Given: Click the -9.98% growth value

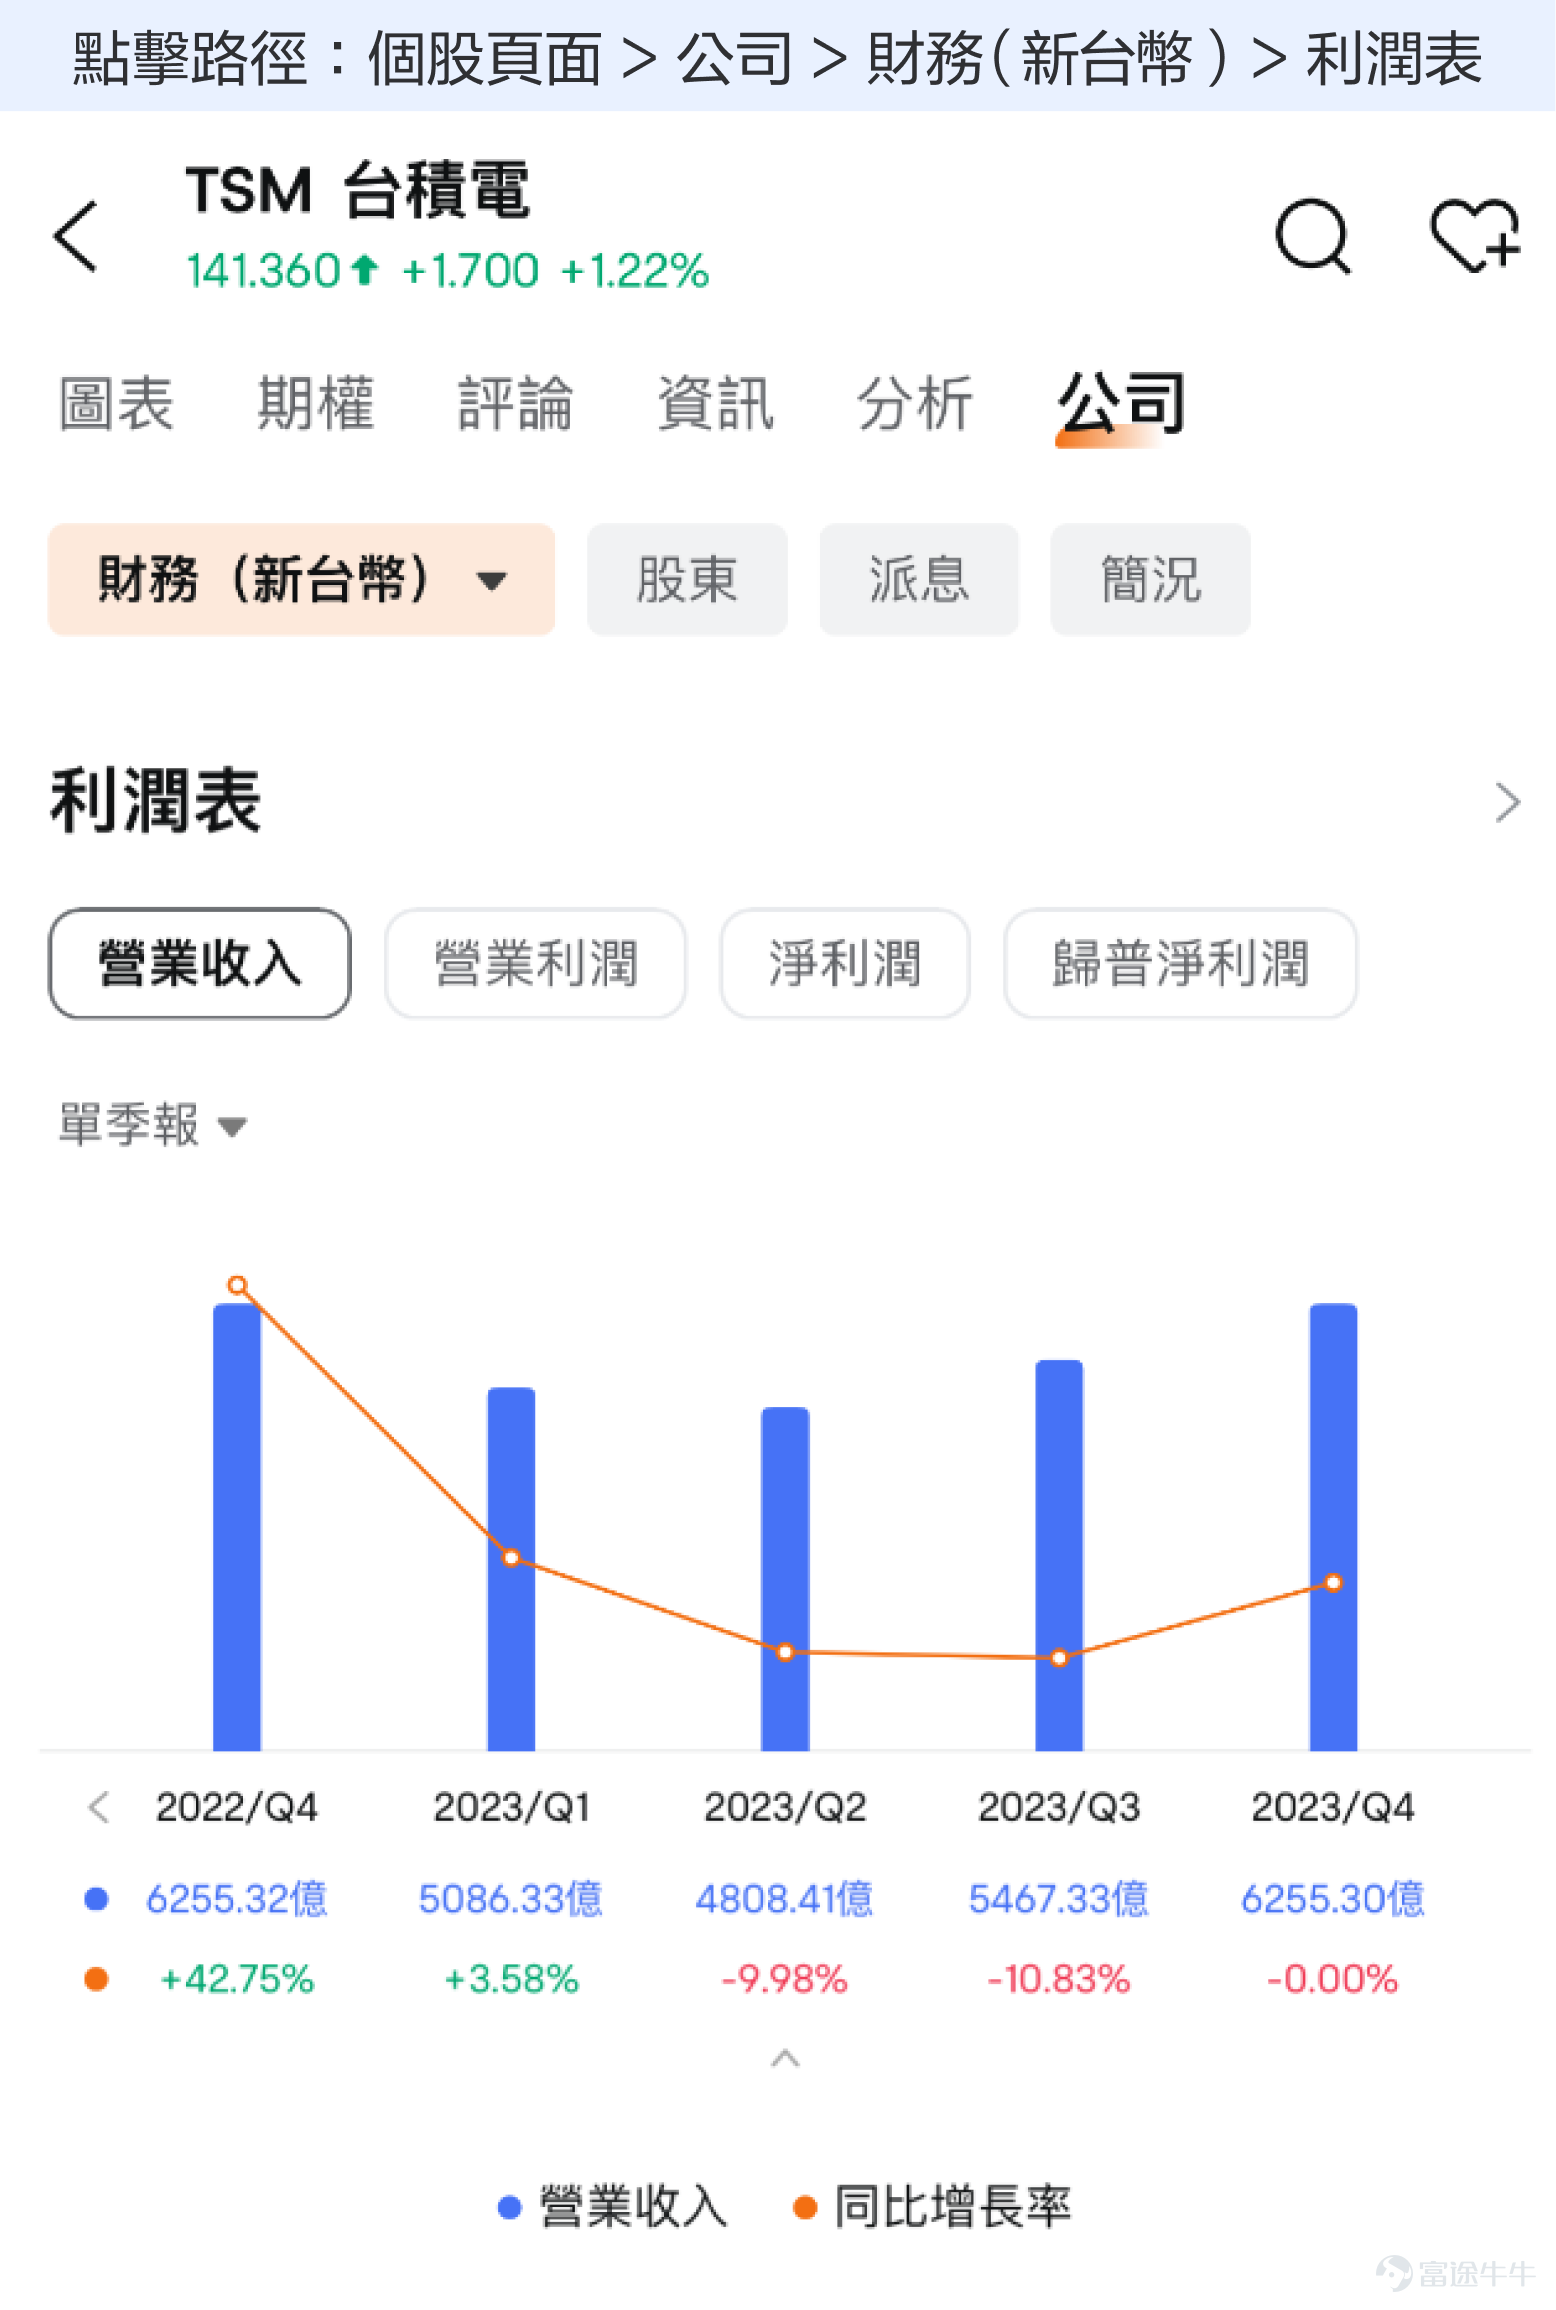Looking at the screenshot, I should pyautogui.click(x=785, y=1979).
